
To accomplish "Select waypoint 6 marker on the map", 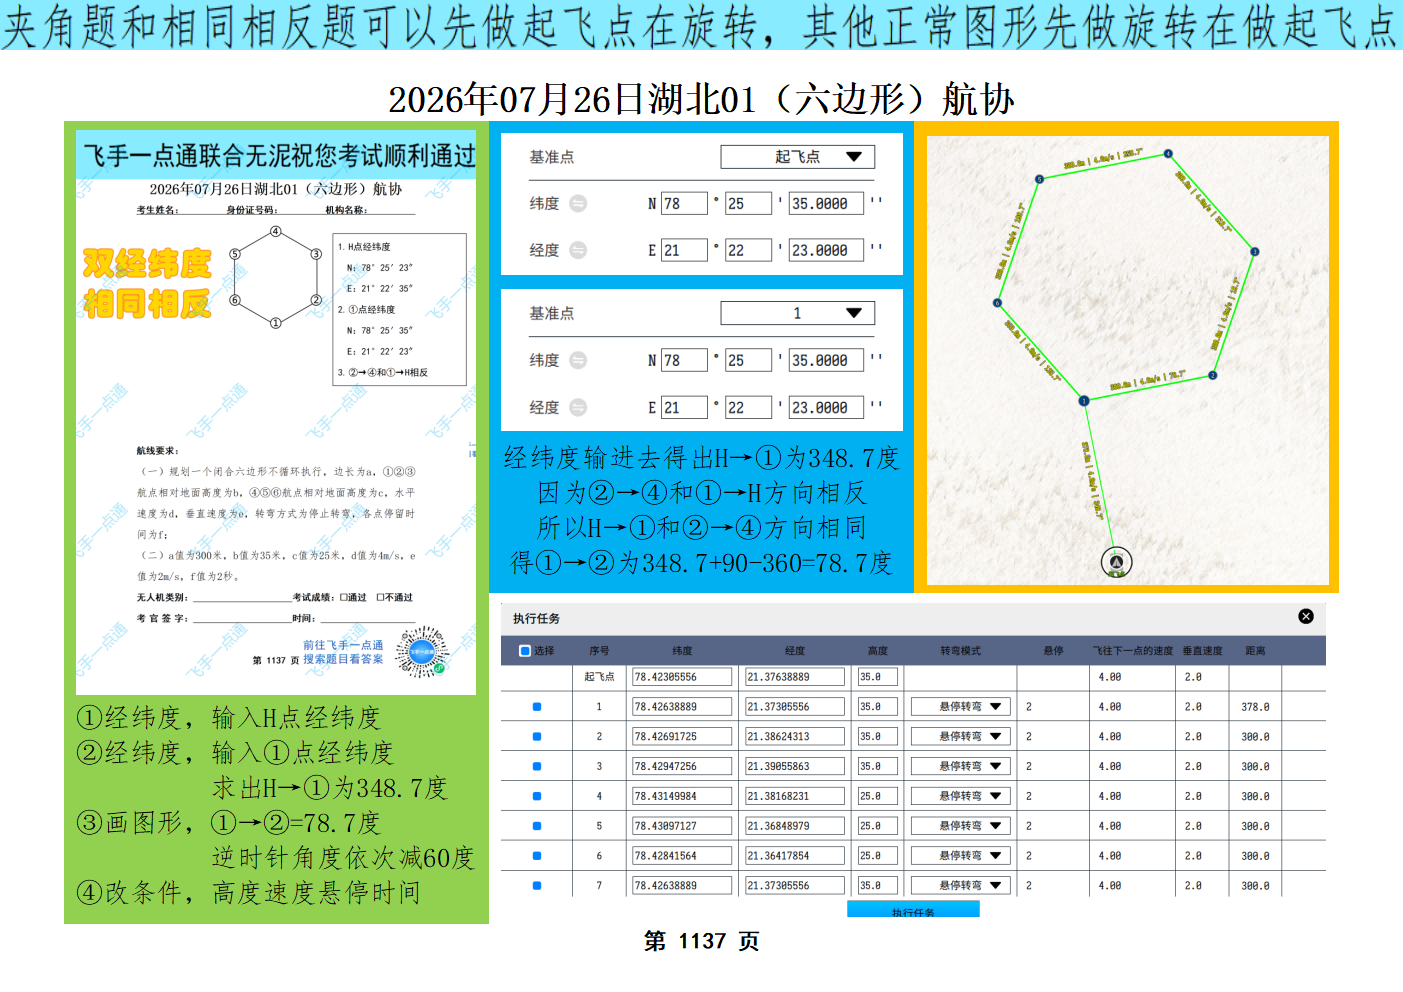I will pyautogui.click(x=997, y=303).
